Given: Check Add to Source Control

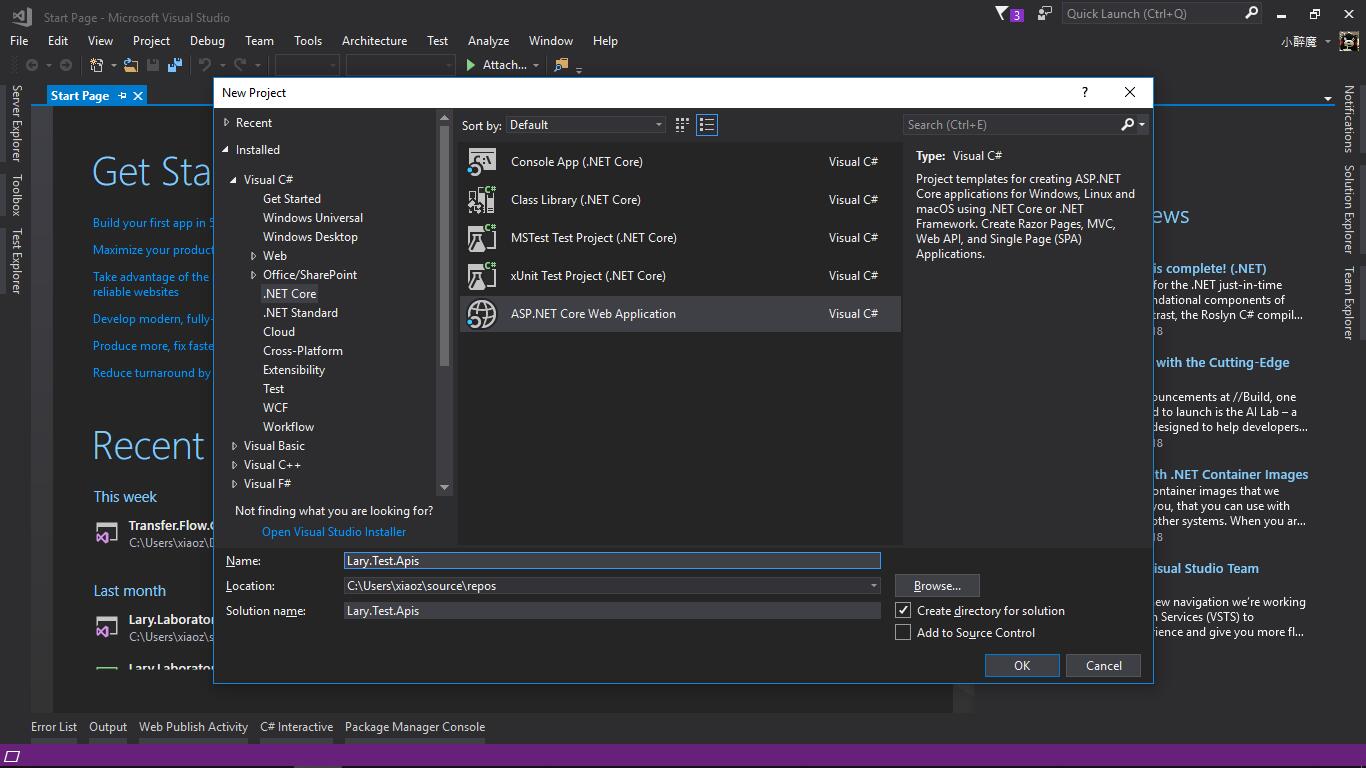Looking at the screenshot, I should 903,632.
